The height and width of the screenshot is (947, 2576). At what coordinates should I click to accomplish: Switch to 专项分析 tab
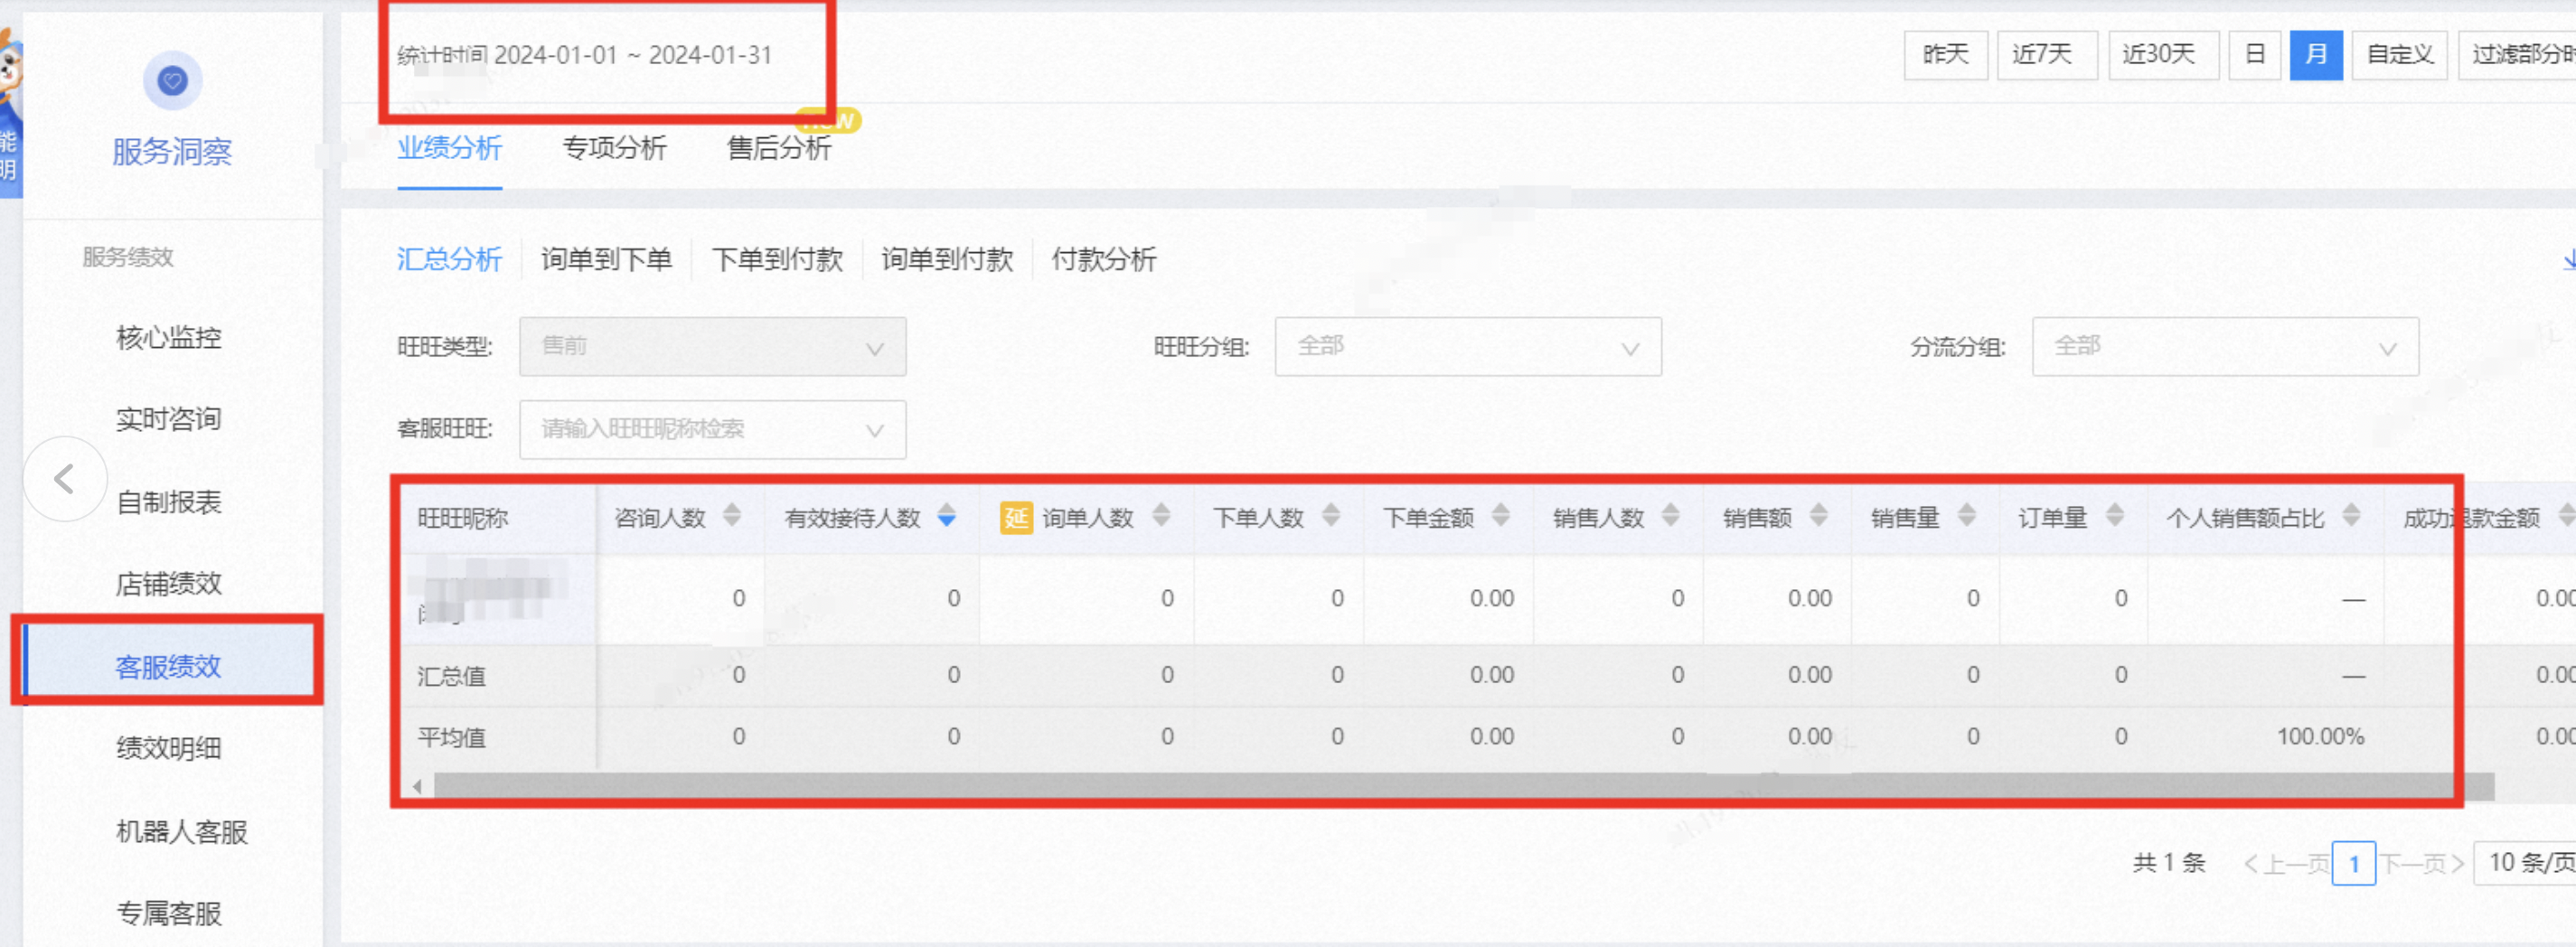pos(614,148)
